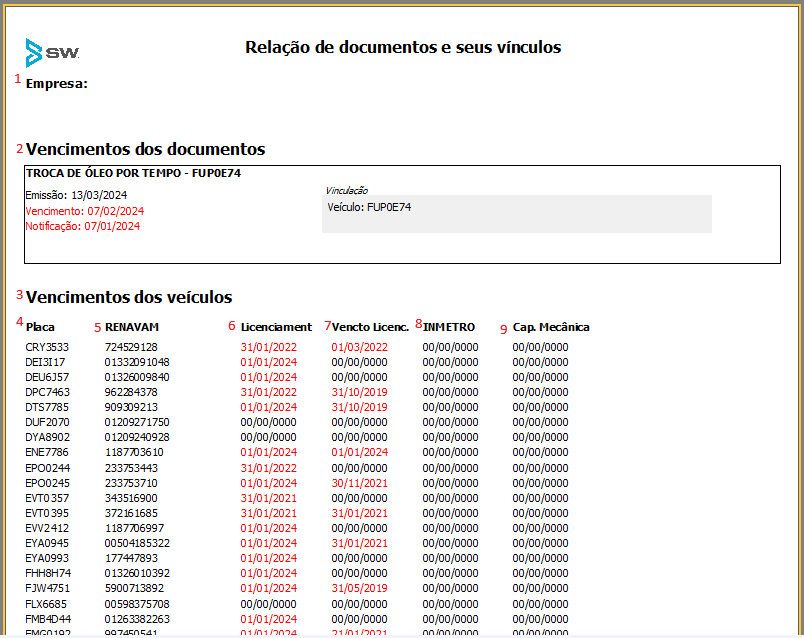Select plate 'DUF2070'
The image size is (804, 638).
coord(47,422)
